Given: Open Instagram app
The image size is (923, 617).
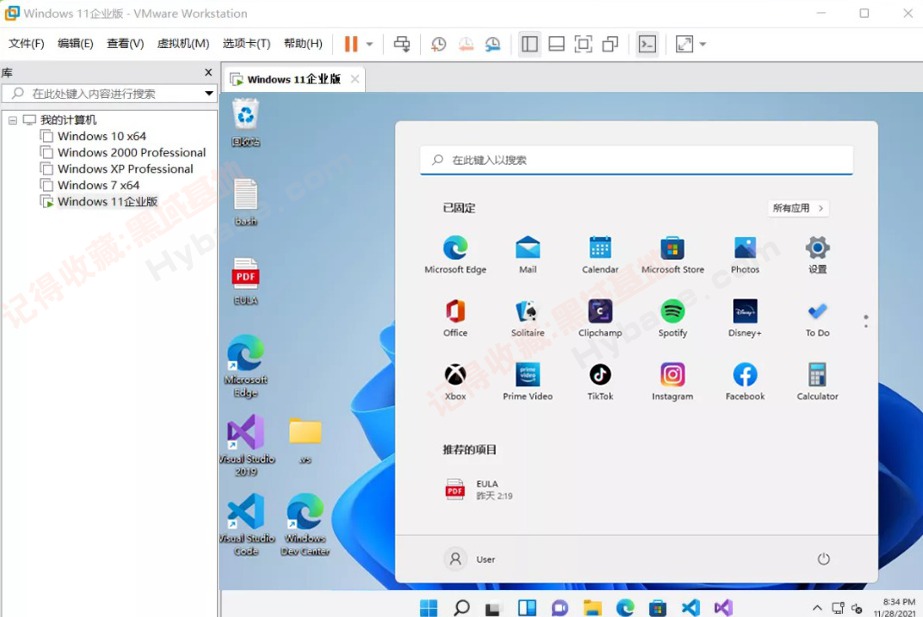Looking at the screenshot, I should pyautogui.click(x=672, y=382).
